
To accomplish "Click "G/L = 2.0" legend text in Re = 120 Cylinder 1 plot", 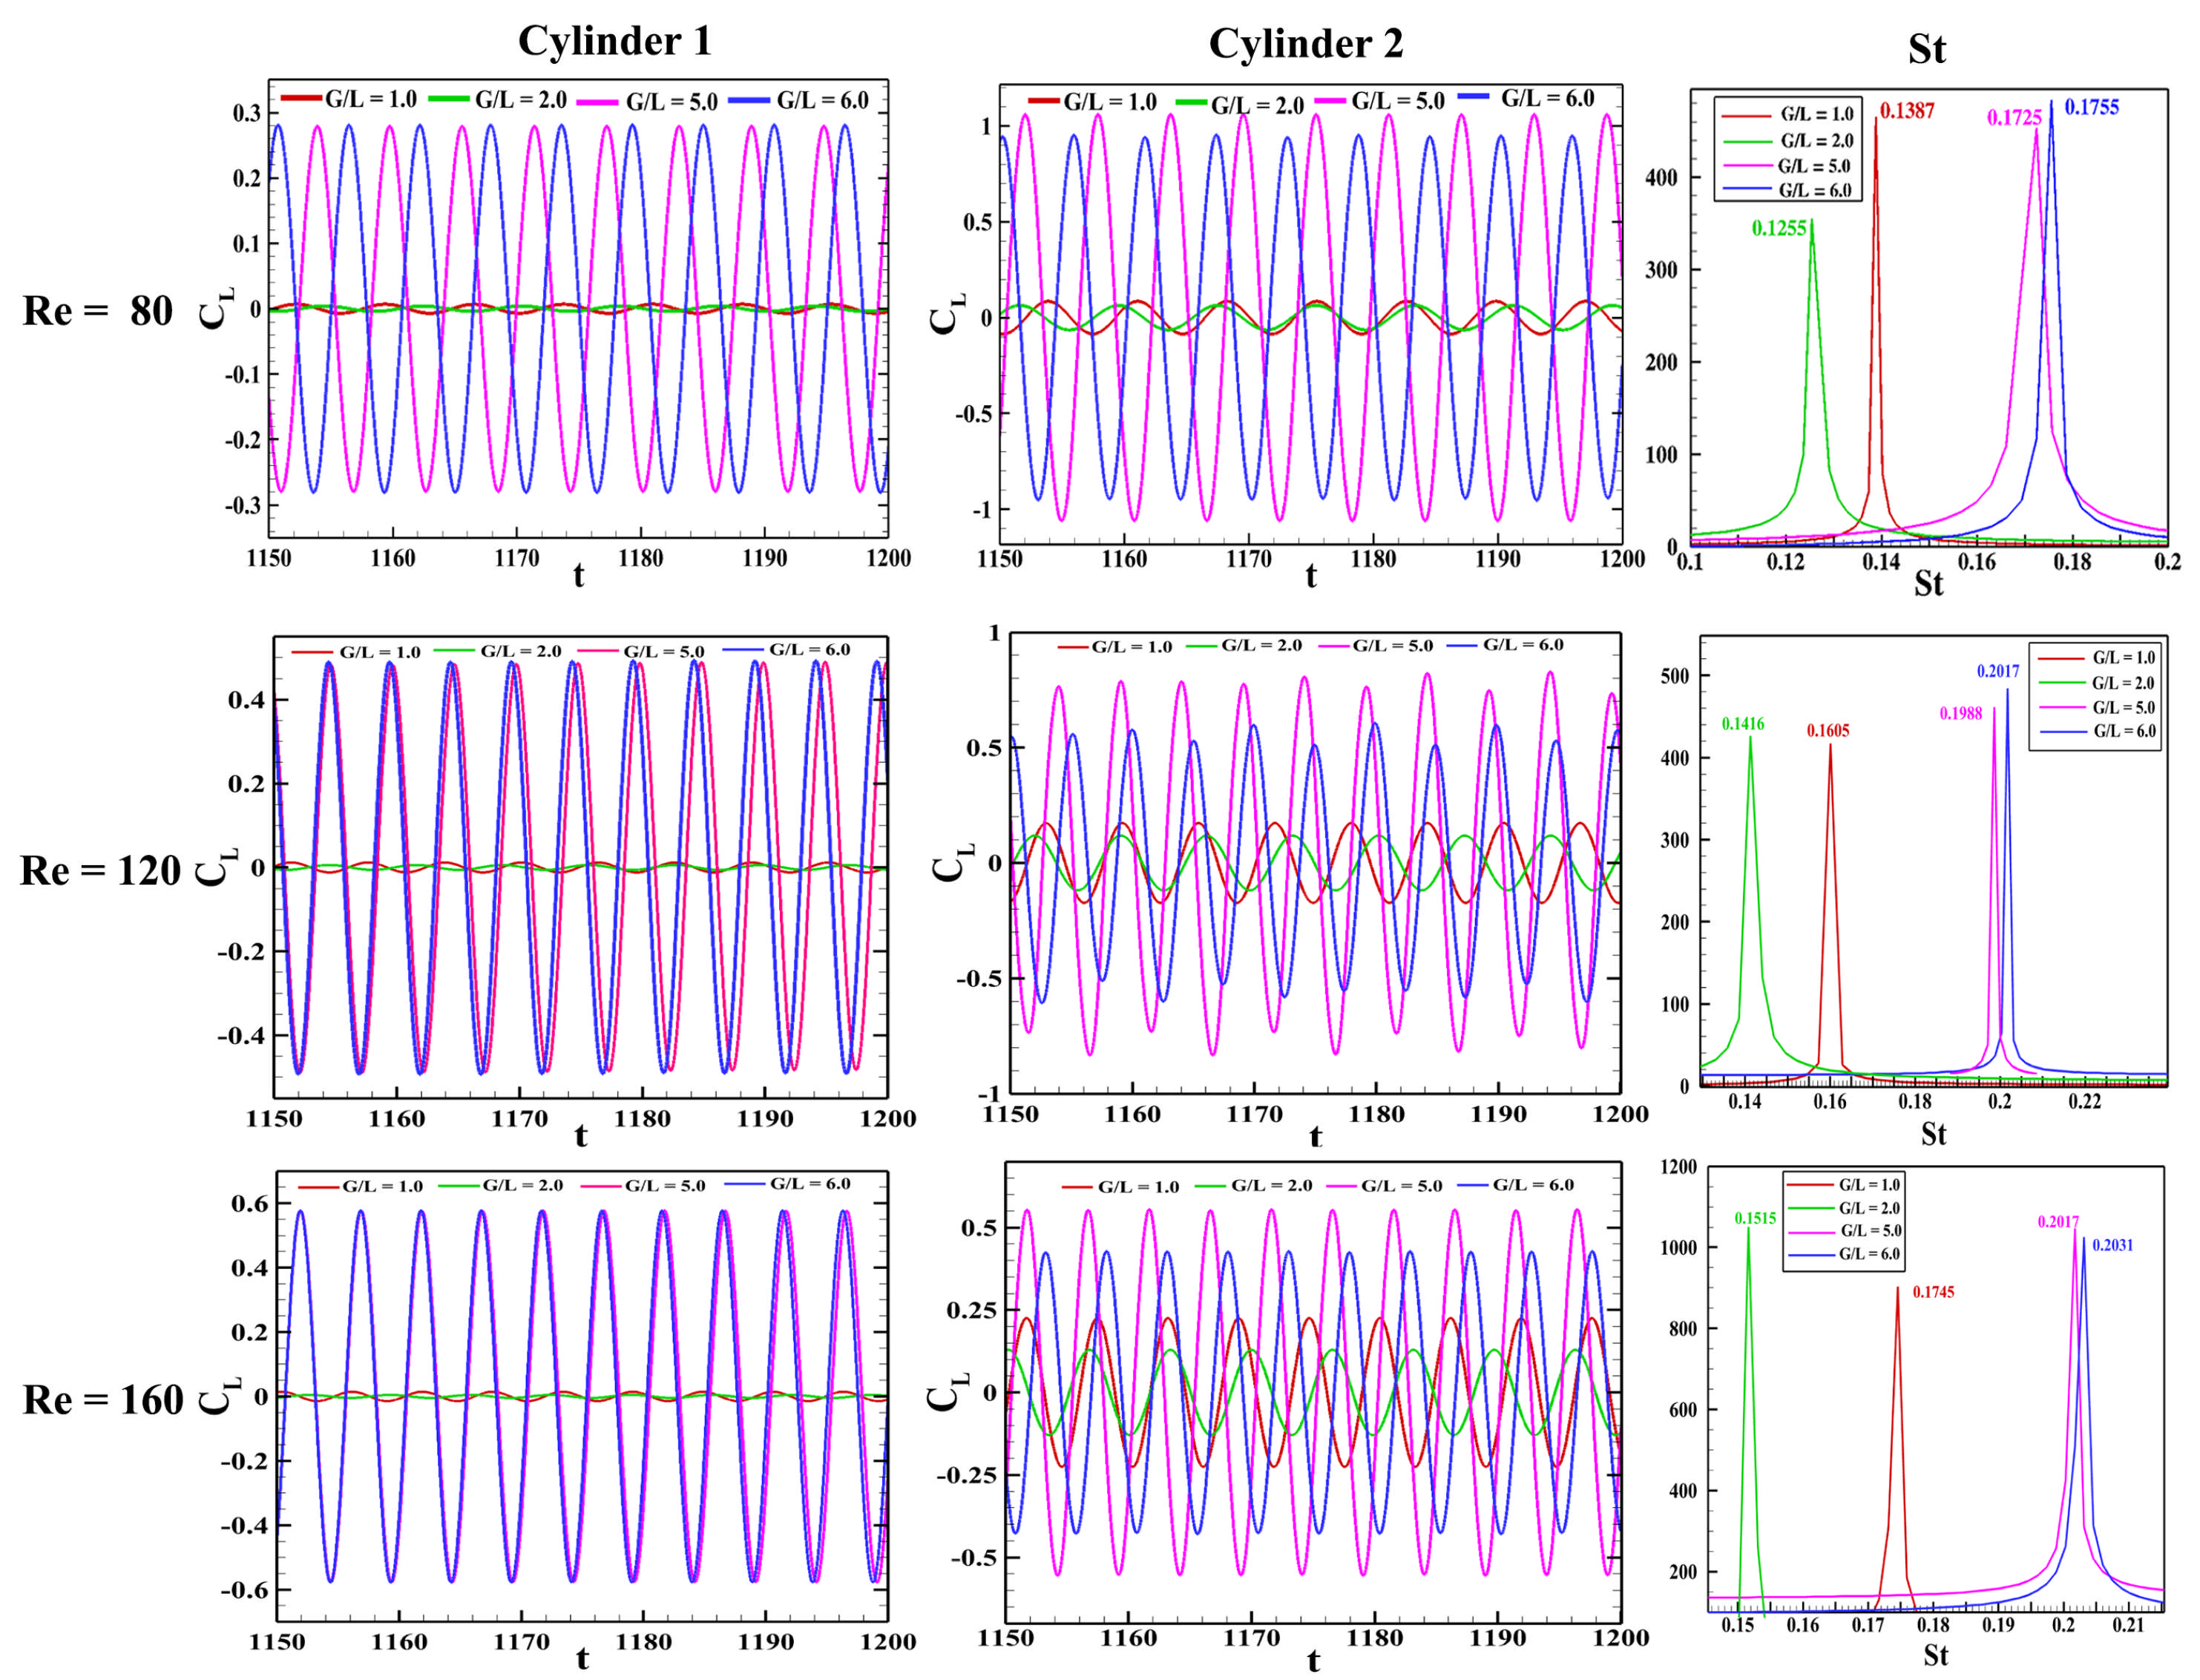I will pos(521,651).
